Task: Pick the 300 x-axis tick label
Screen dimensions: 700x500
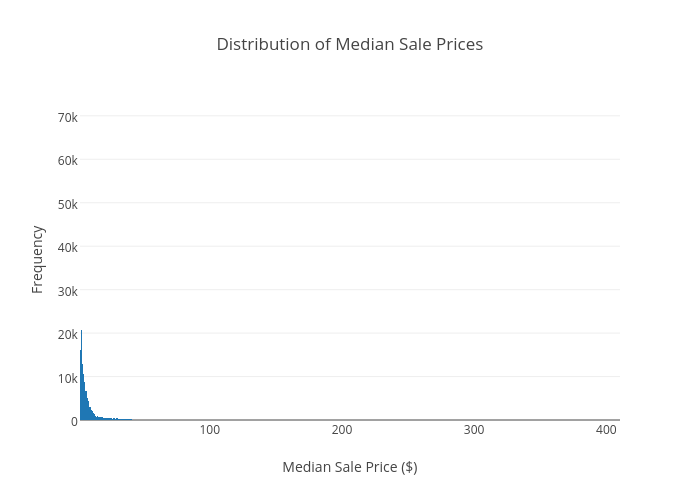Action: coord(473,430)
